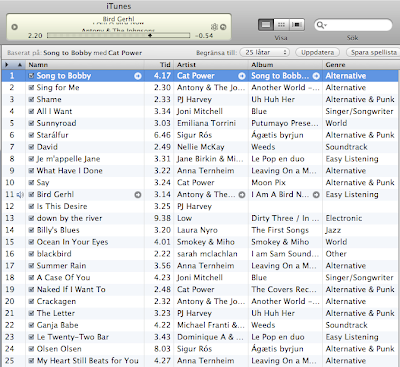Click playback progress bar in display
This screenshot has width=400, height=367.
pyautogui.click(x=119, y=35)
